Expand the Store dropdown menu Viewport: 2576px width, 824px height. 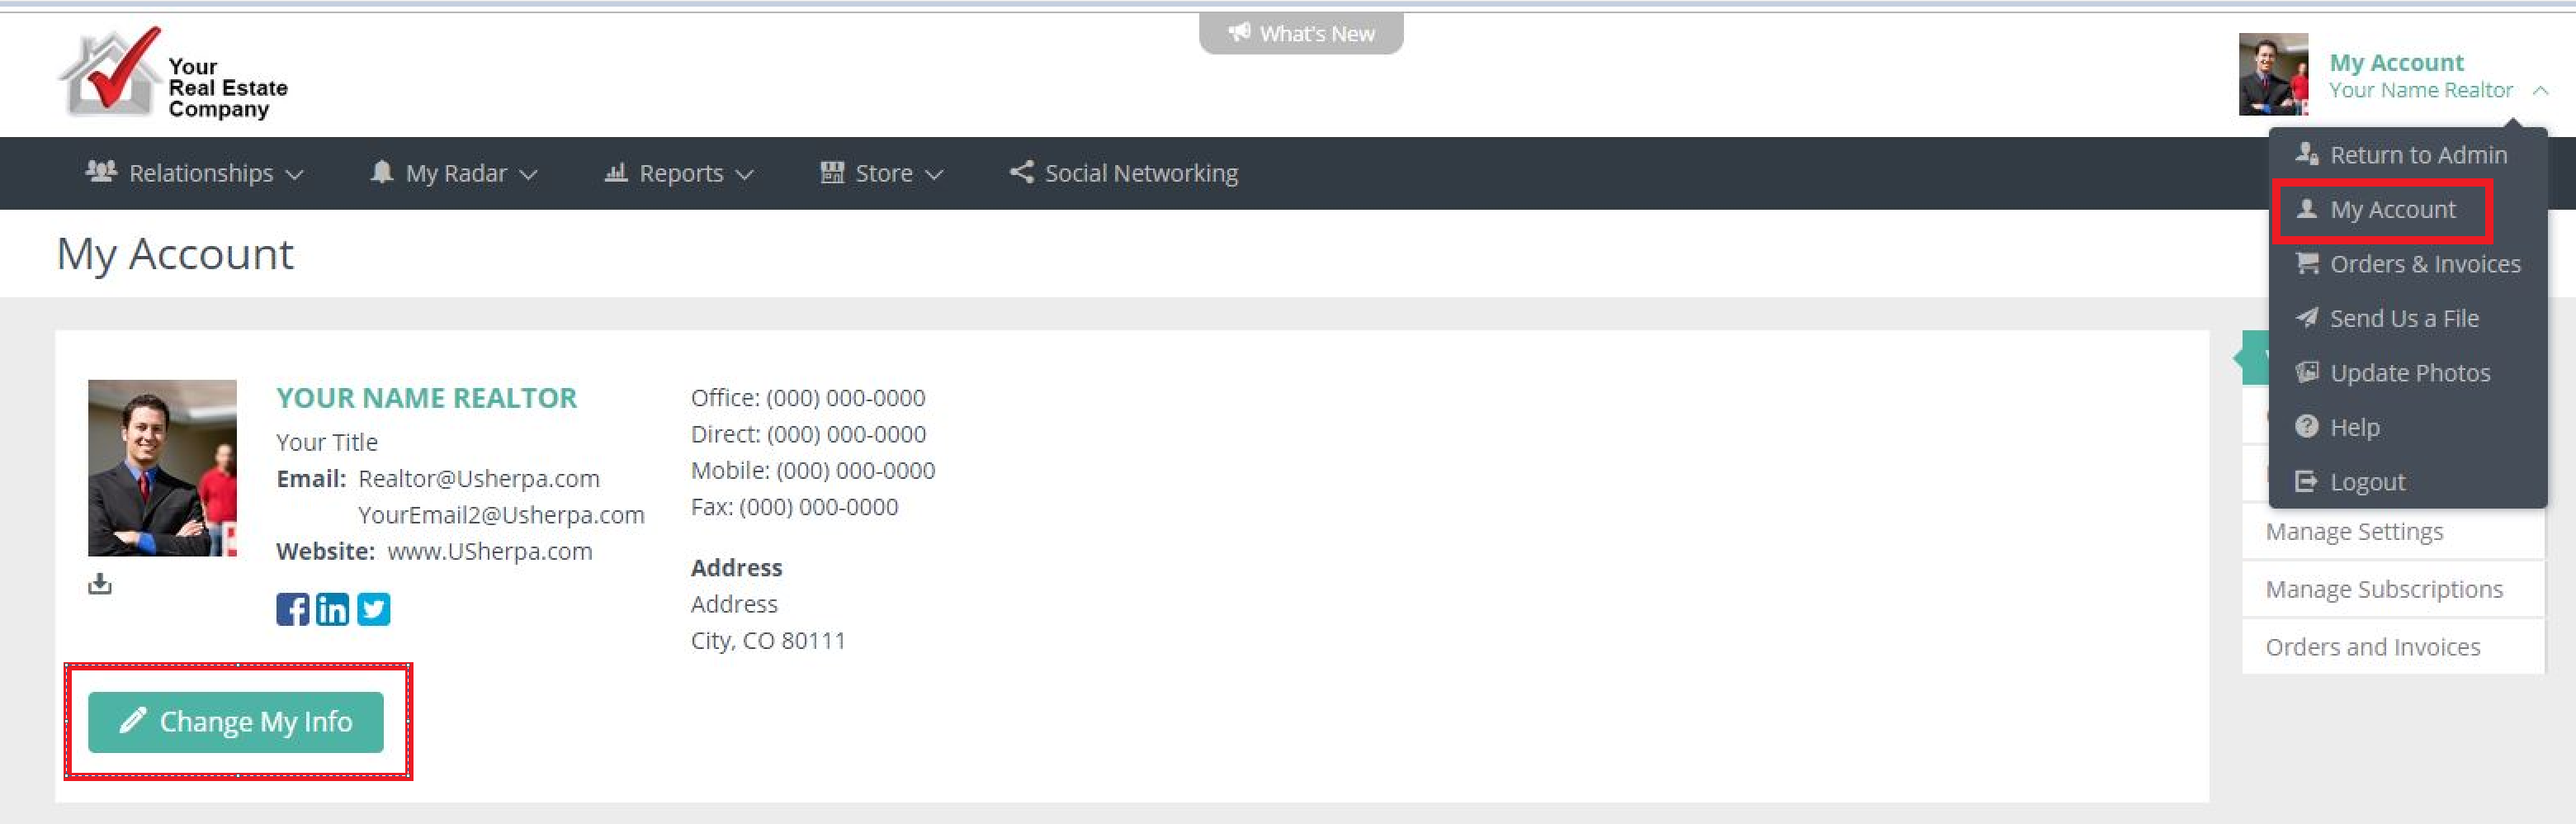pos(882,173)
